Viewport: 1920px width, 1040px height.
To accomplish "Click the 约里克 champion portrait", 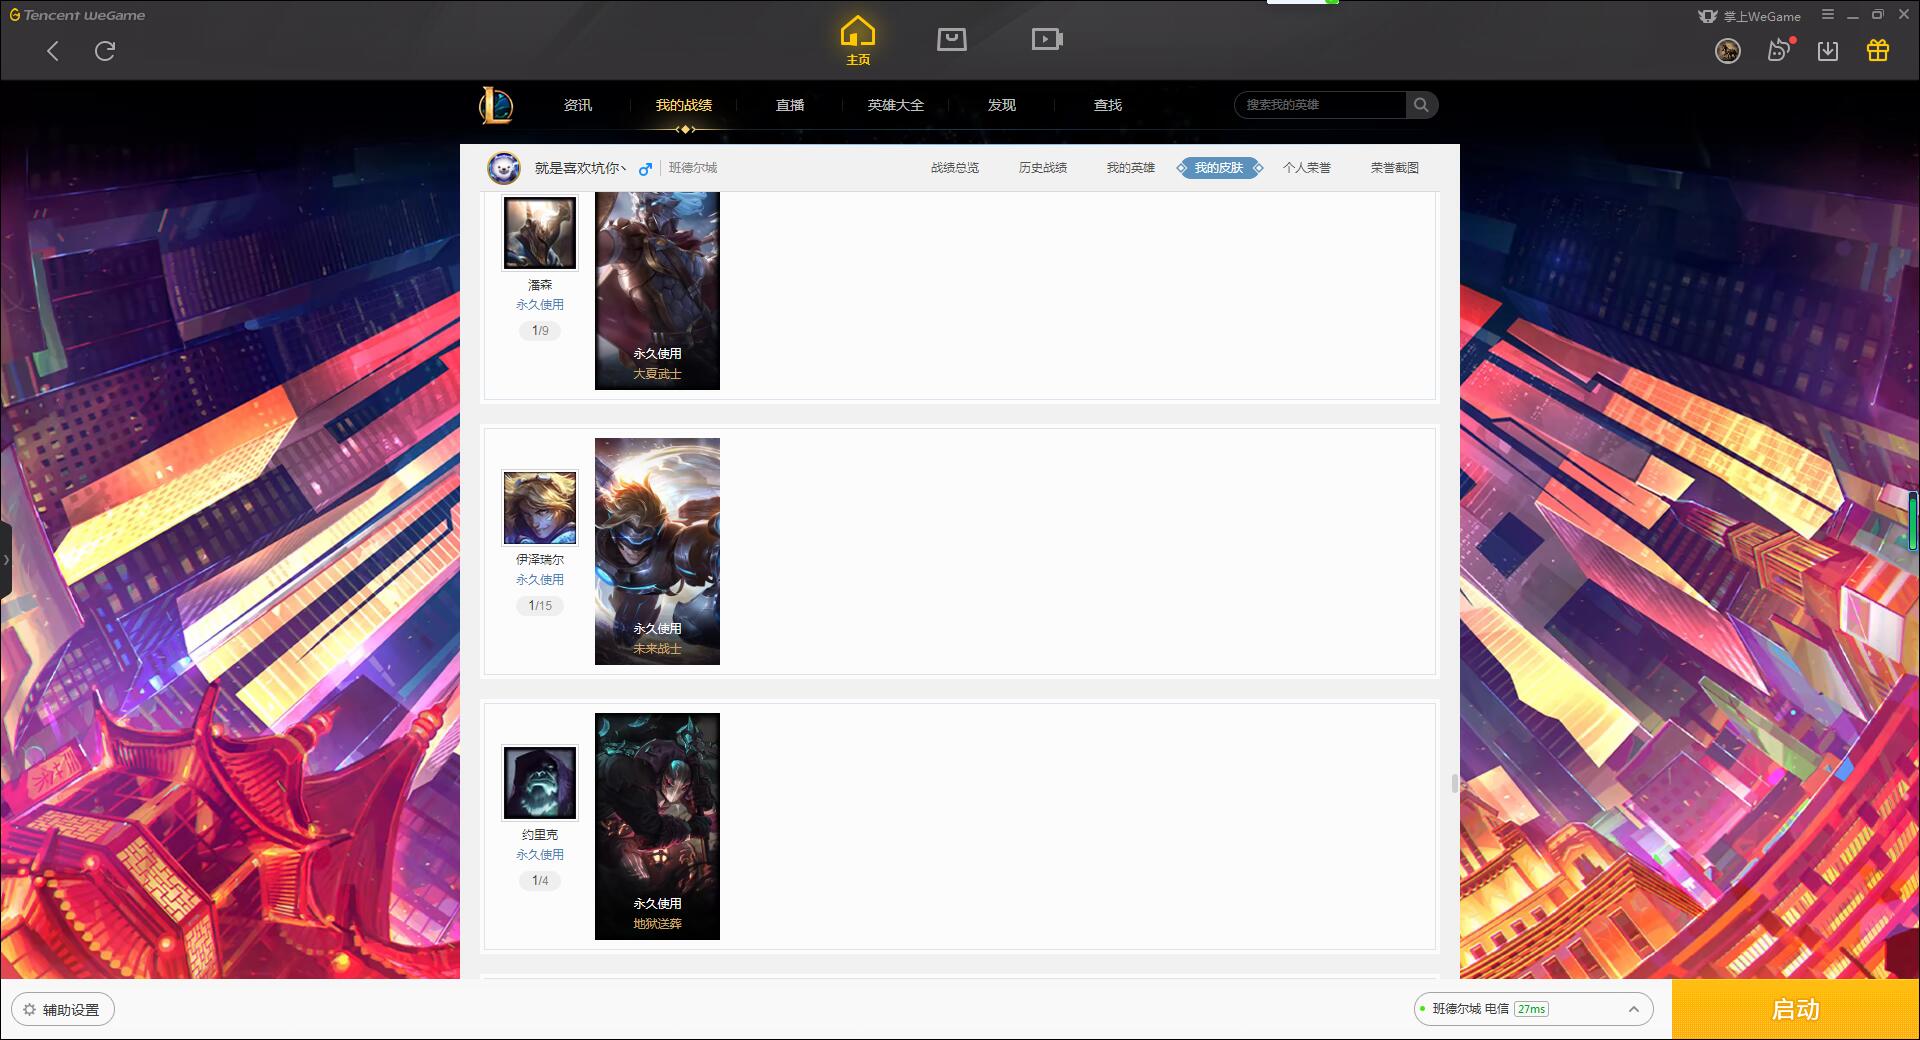I will 540,783.
